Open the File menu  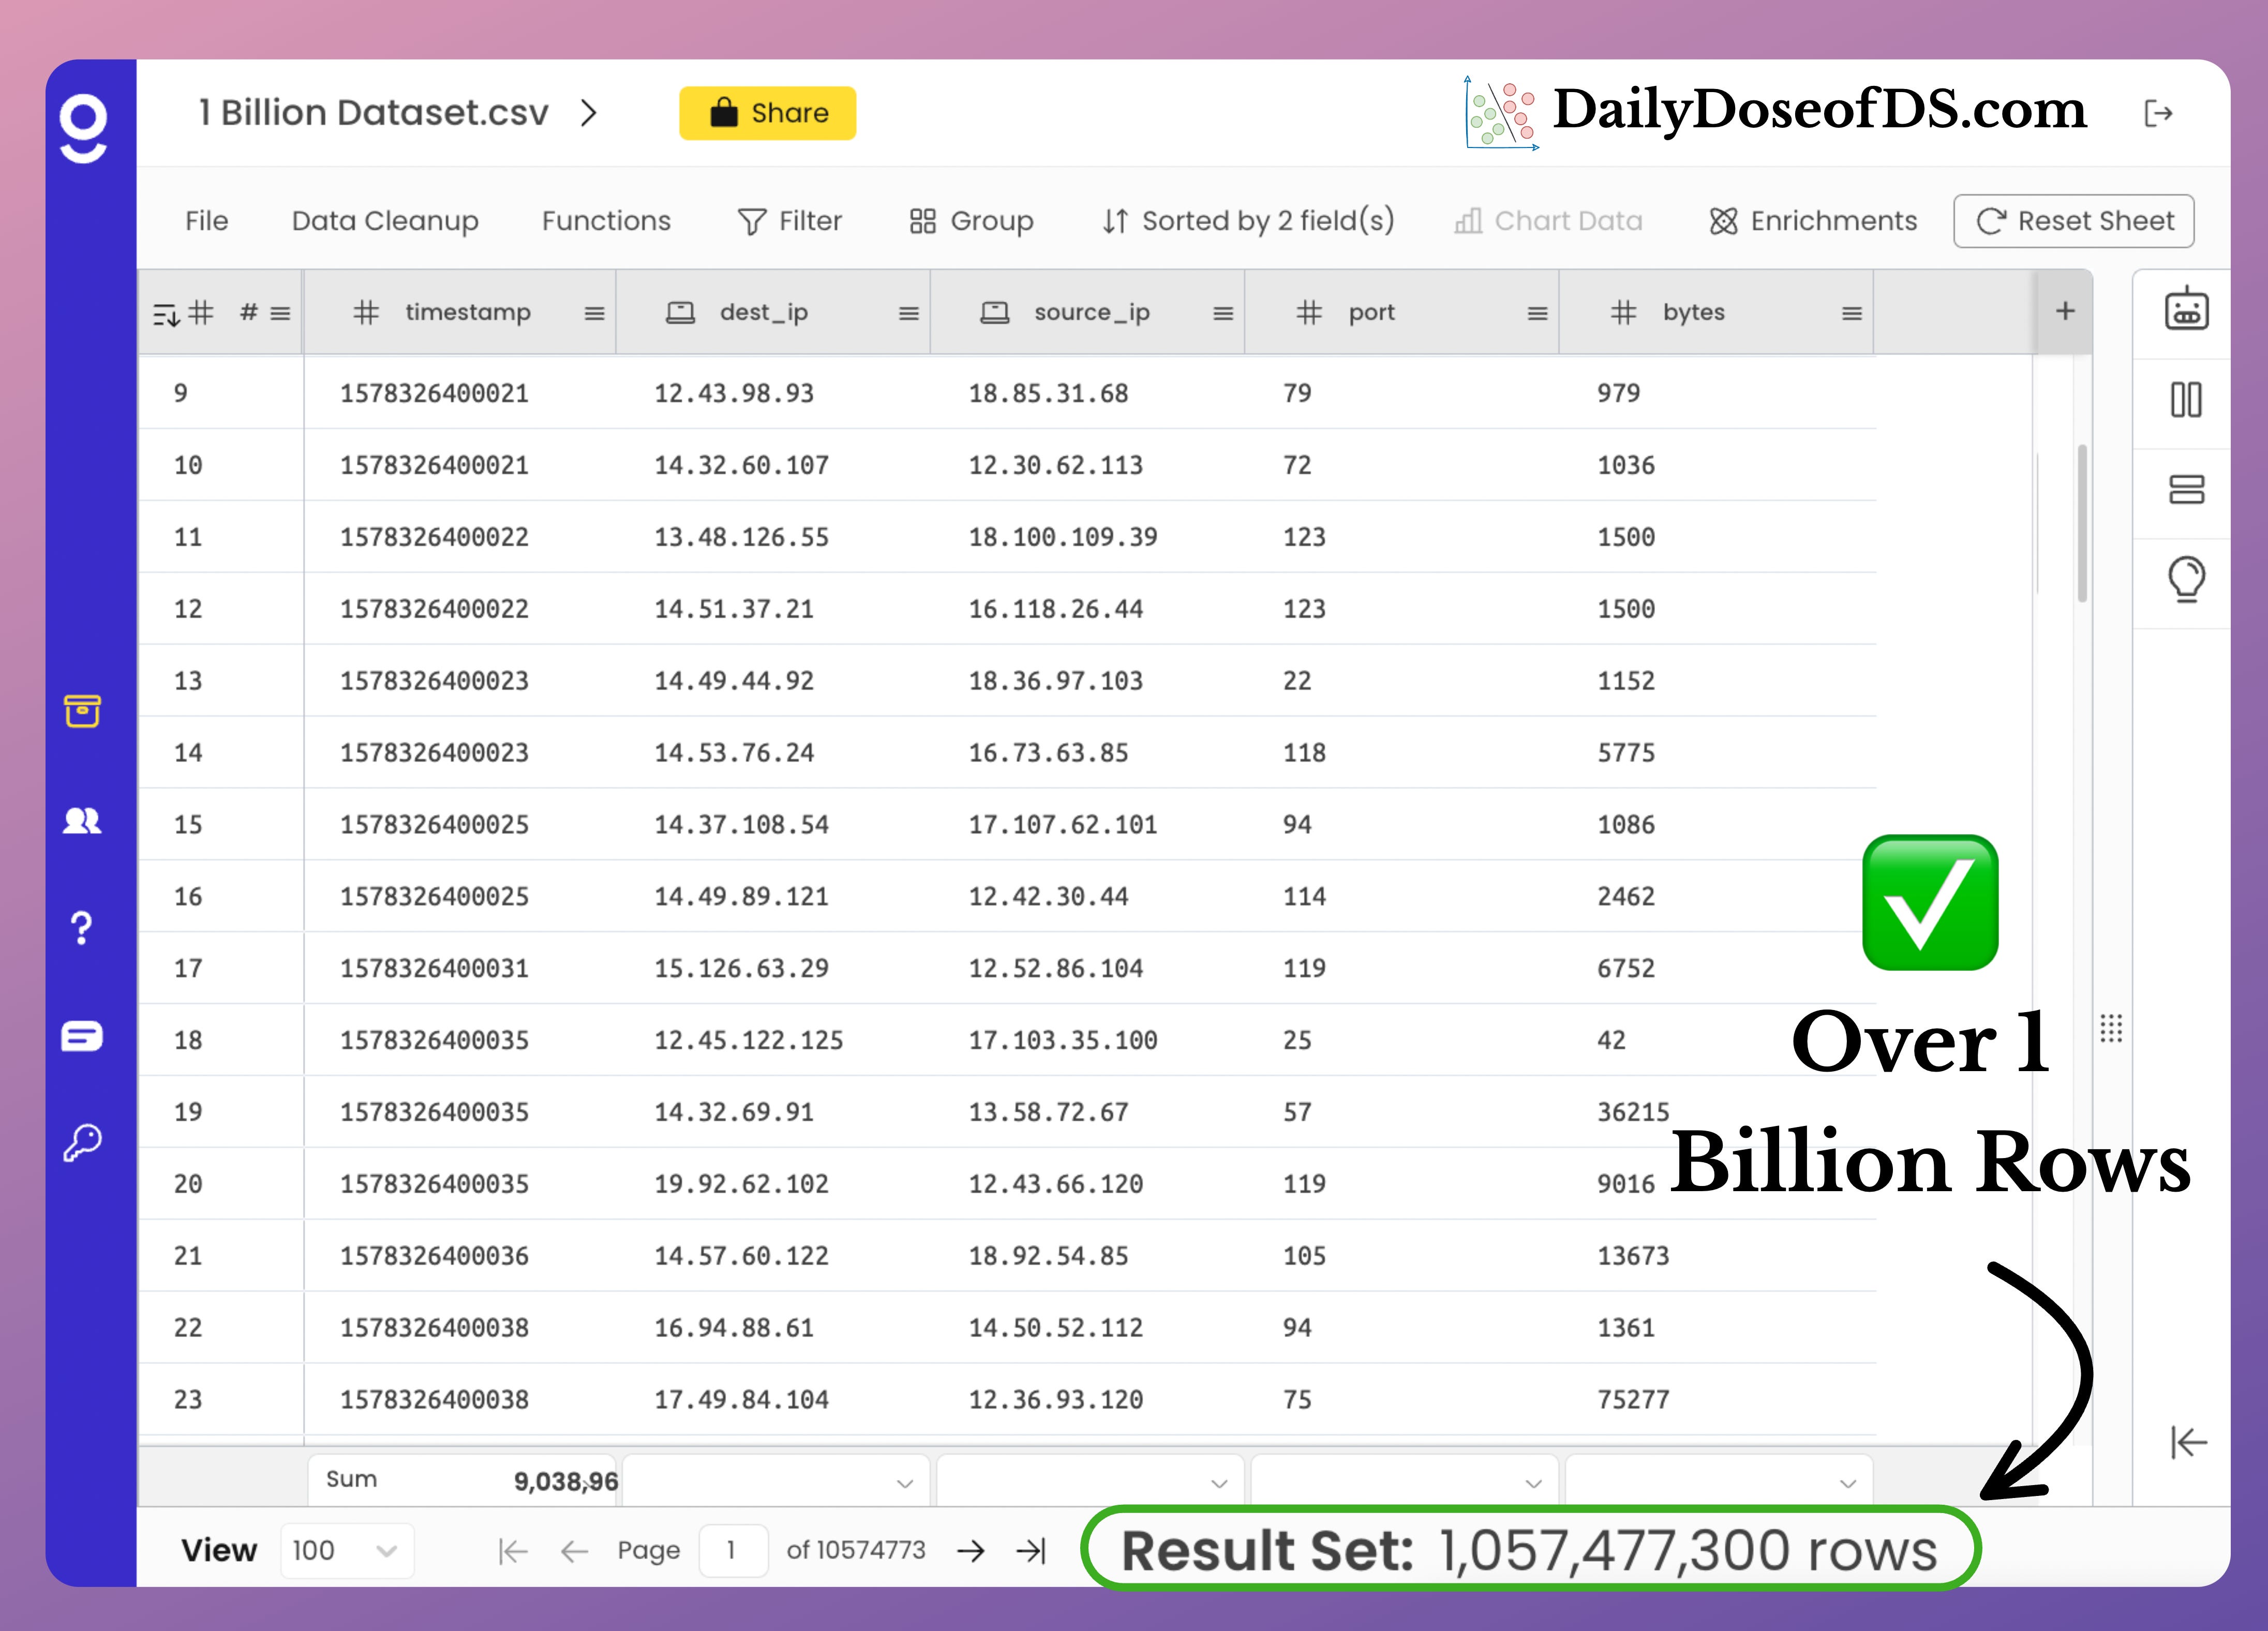point(206,221)
